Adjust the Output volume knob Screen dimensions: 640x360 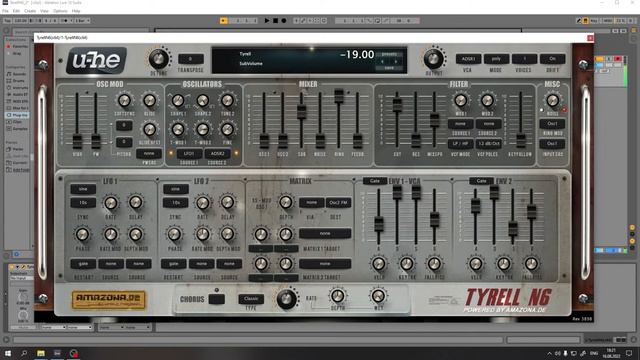433,59
